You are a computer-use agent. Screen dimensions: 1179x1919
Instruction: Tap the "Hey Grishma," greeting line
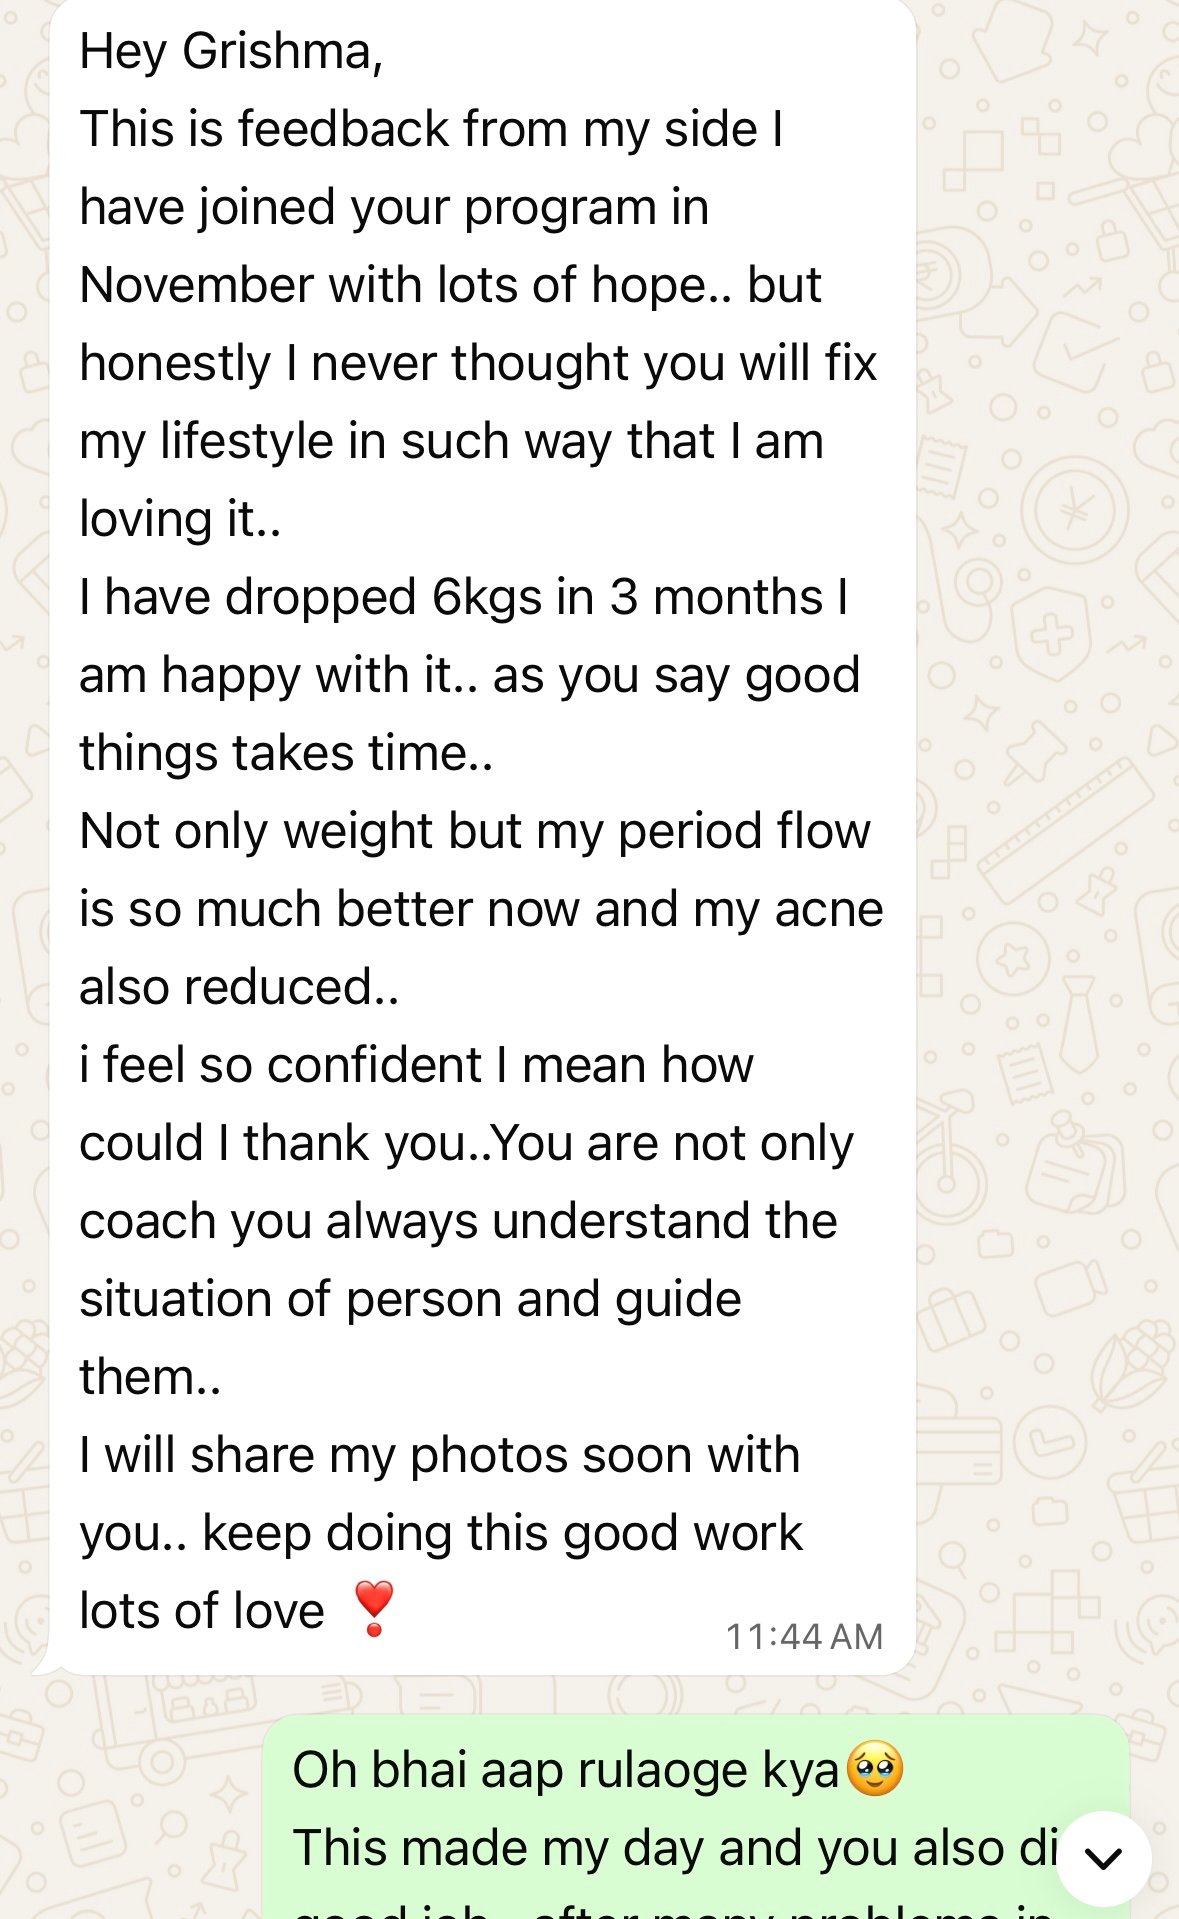[231, 51]
